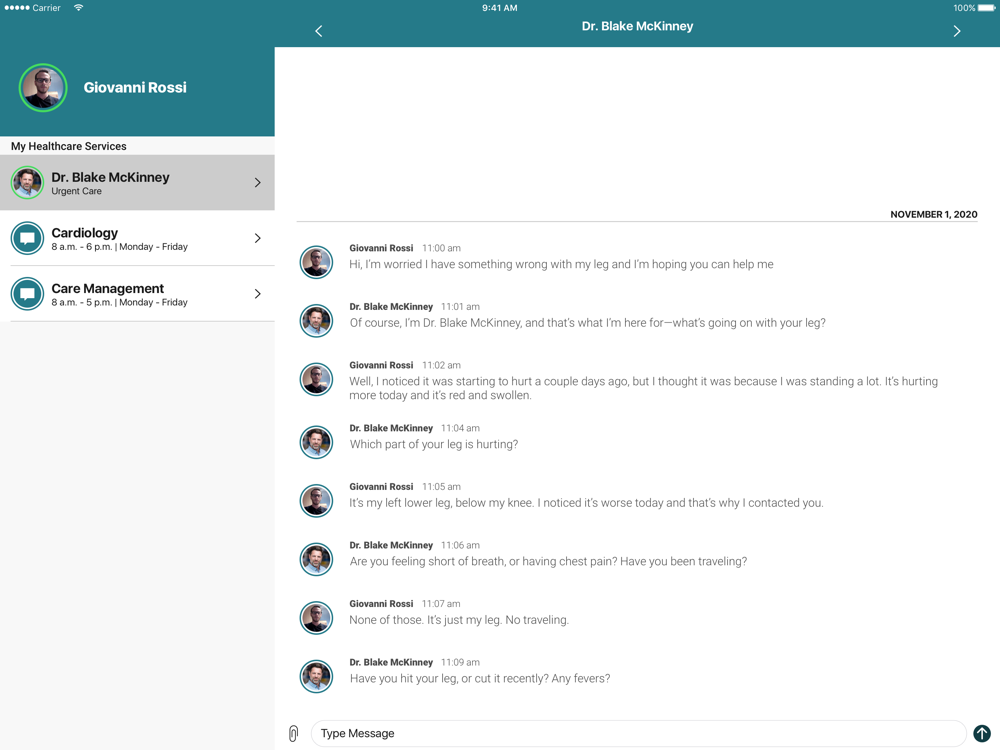Send the message with the up-arrow button
Viewport: 1000px width, 750px height.
pyautogui.click(x=982, y=733)
